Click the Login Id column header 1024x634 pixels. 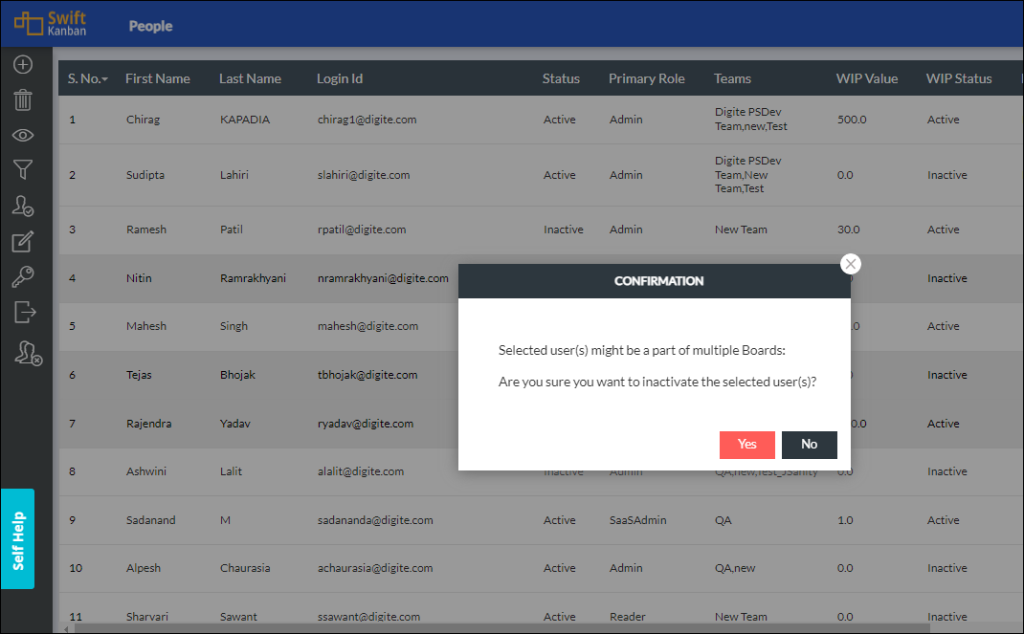point(340,78)
